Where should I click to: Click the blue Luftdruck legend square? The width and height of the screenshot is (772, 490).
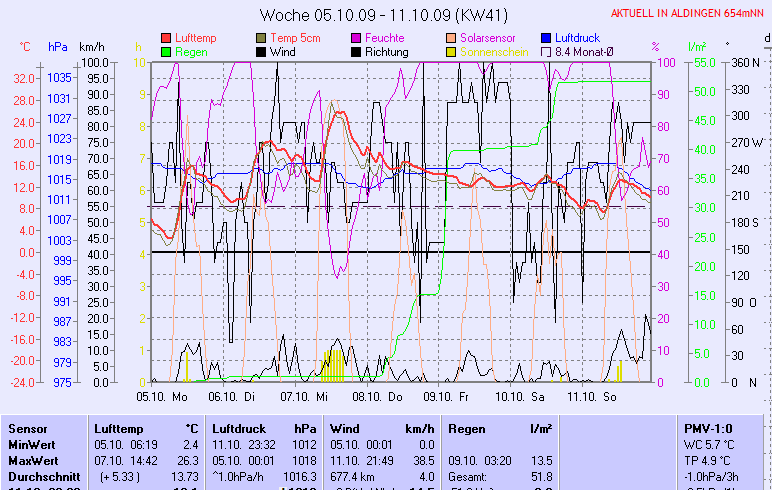click(x=546, y=38)
